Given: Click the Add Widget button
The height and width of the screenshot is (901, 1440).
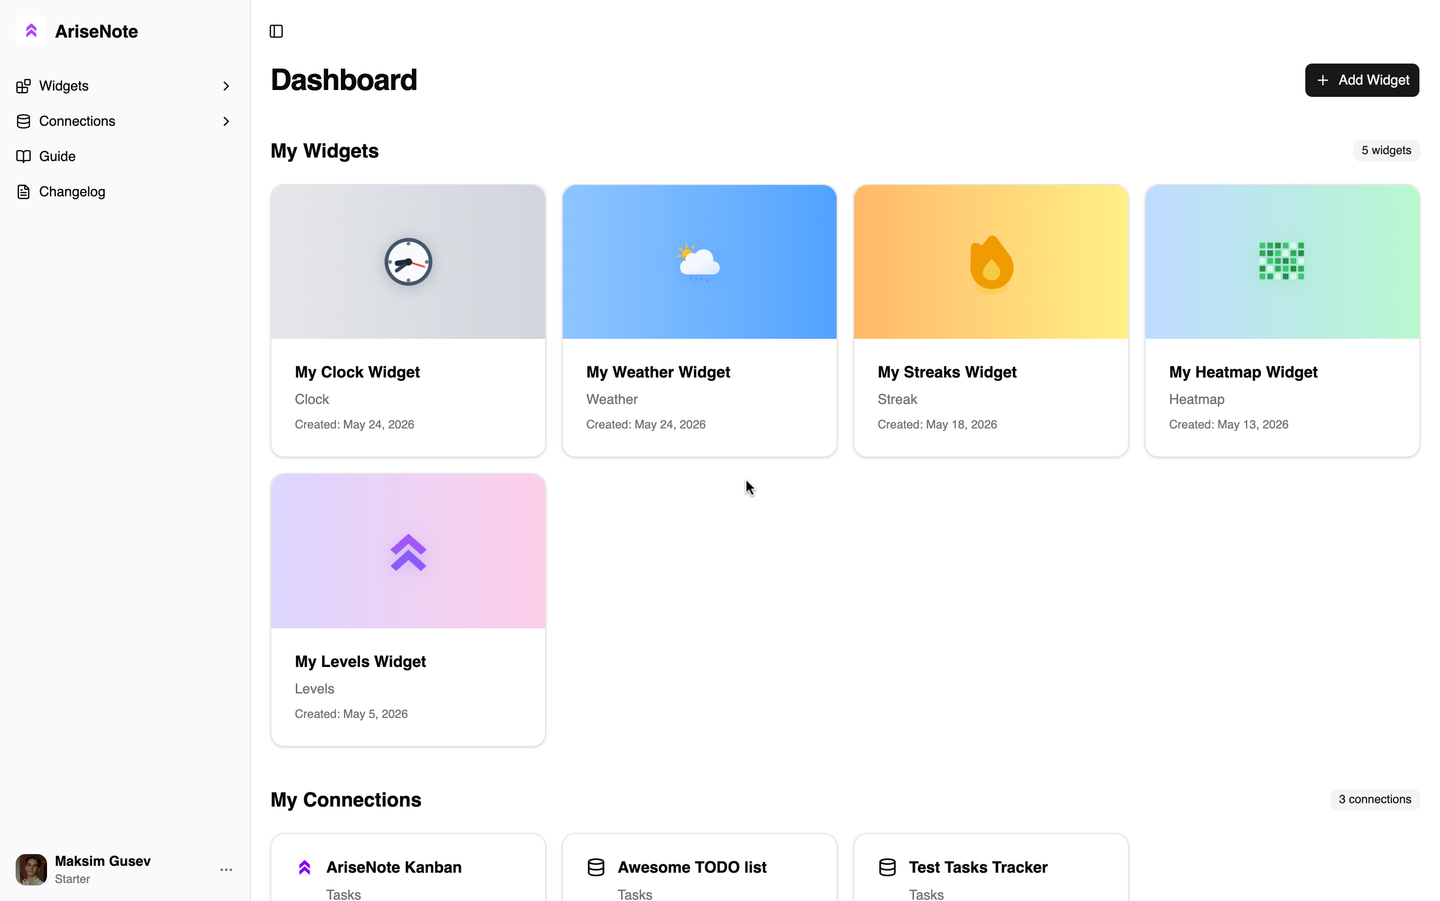Looking at the screenshot, I should pyautogui.click(x=1362, y=80).
